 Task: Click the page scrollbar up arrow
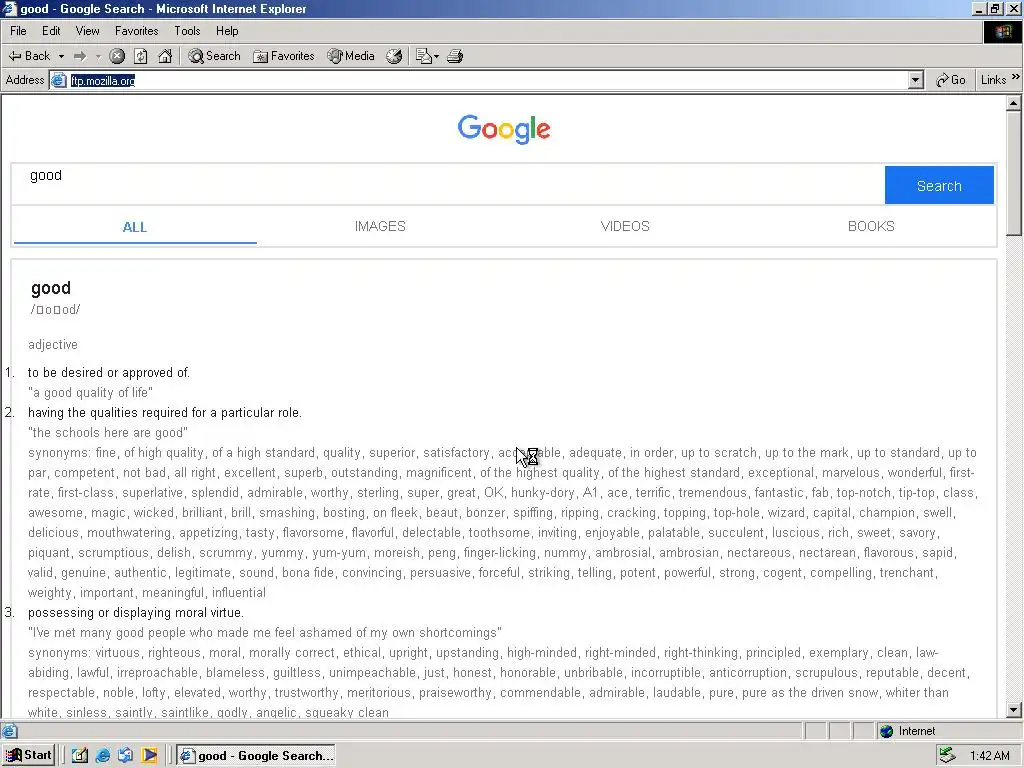coord(1014,103)
